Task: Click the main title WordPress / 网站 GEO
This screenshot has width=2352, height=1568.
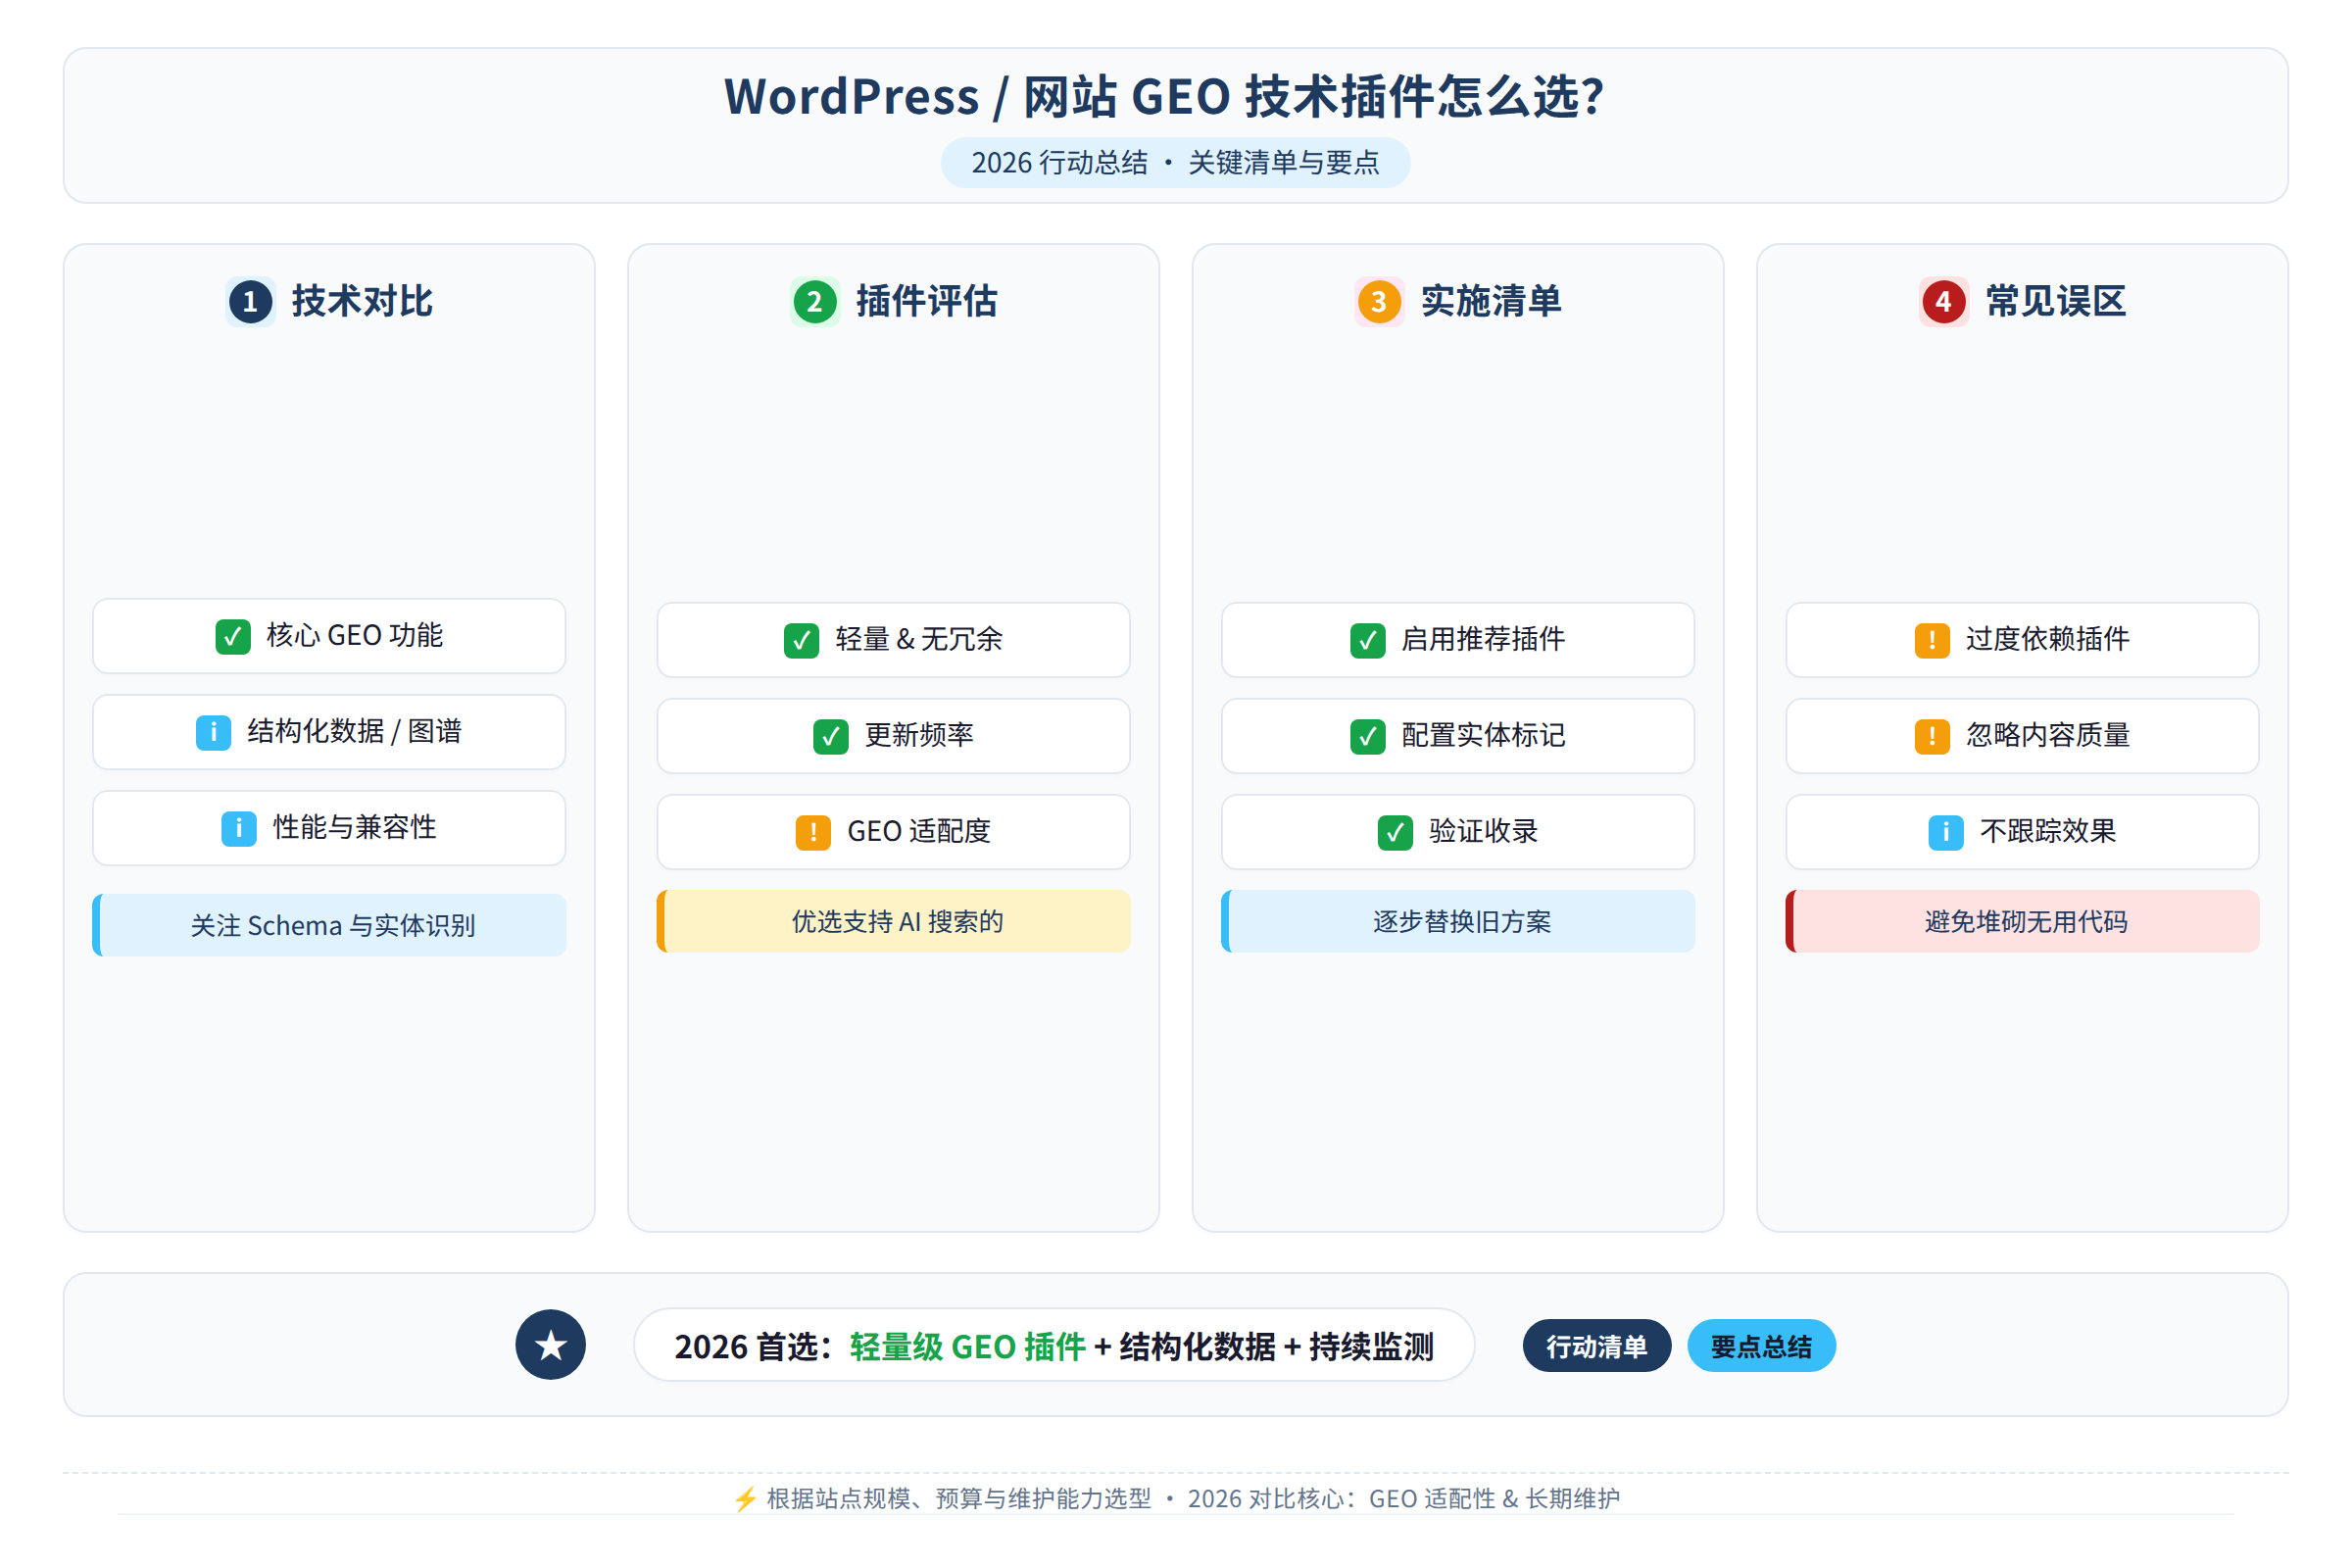Action: tap(1165, 97)
